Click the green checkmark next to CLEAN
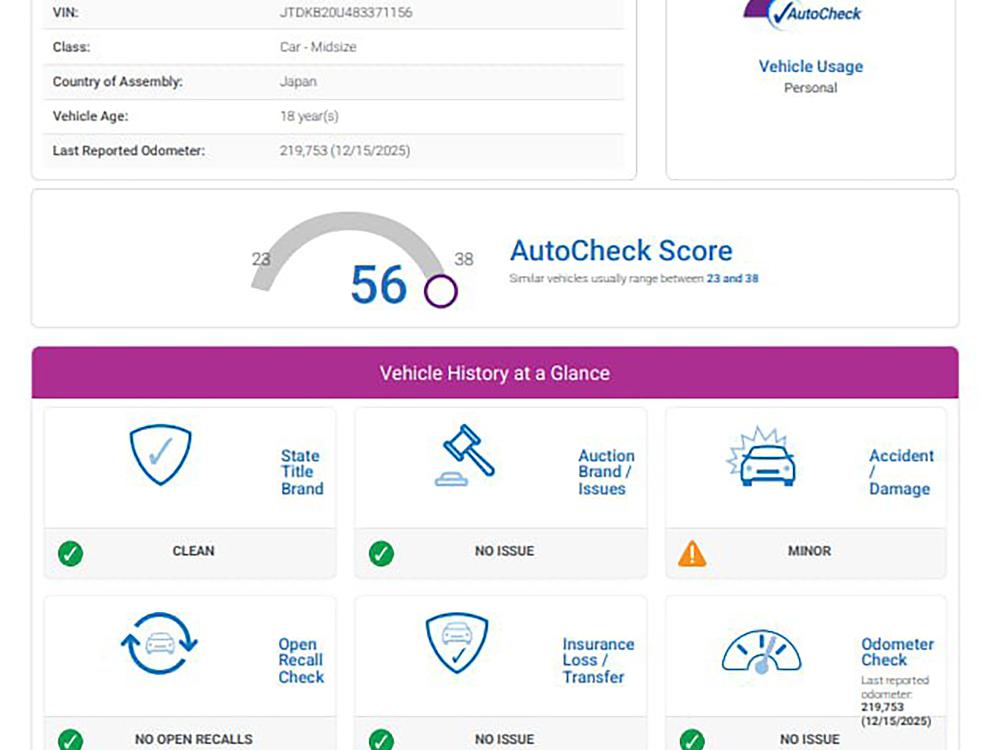Viewport: 1000px width, 750px height. [x=70, y=553]
